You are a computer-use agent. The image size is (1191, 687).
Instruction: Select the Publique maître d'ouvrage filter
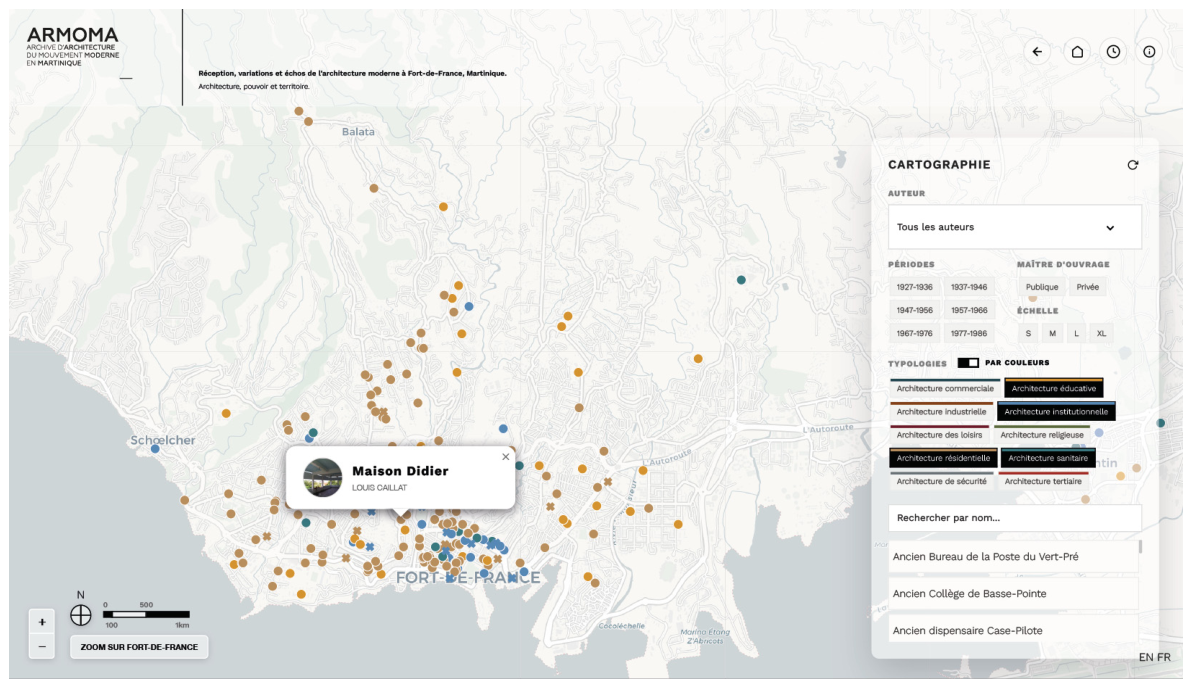click(1041, 287)
